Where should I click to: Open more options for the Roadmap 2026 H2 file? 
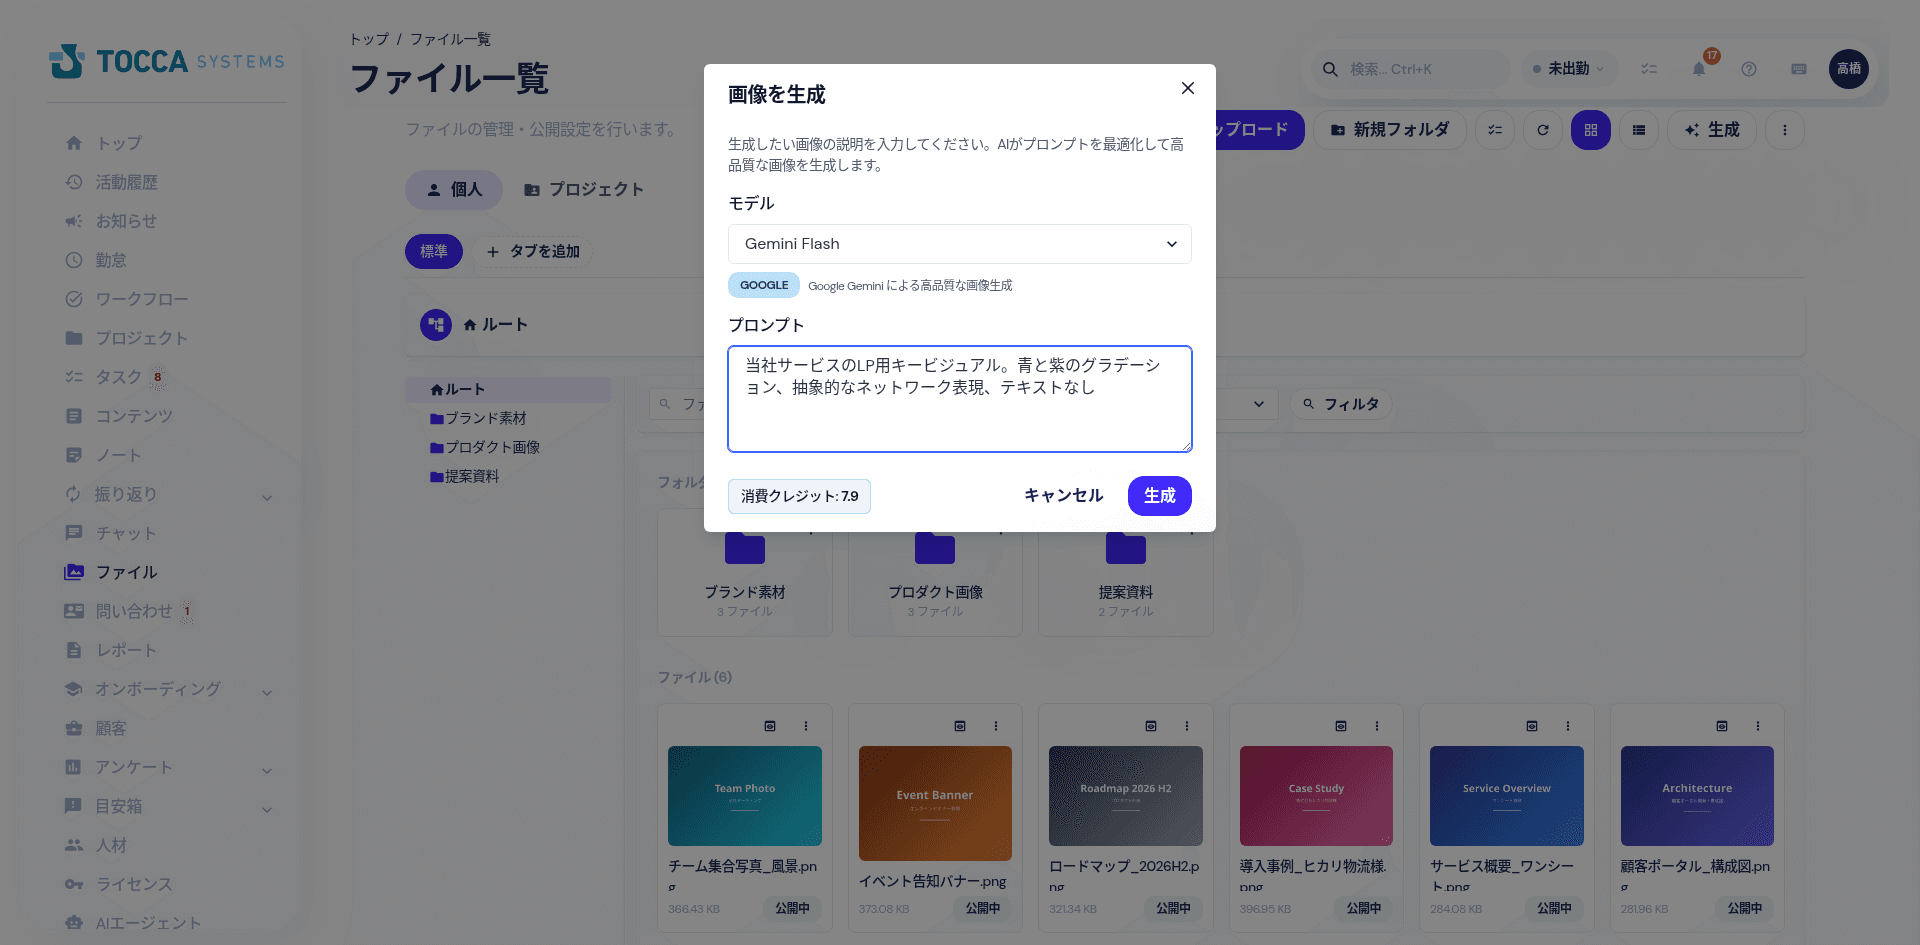point(1187,726)
